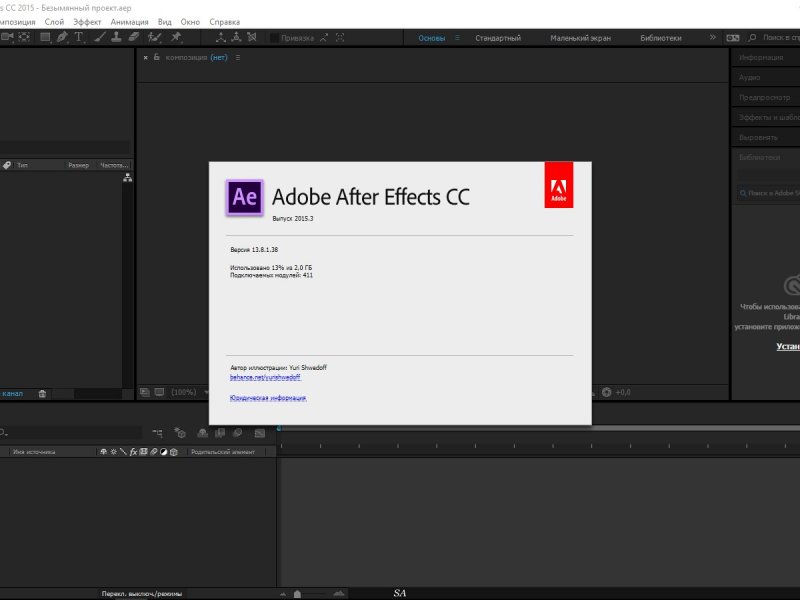Switch to World Axis mode

pos(236,37)
